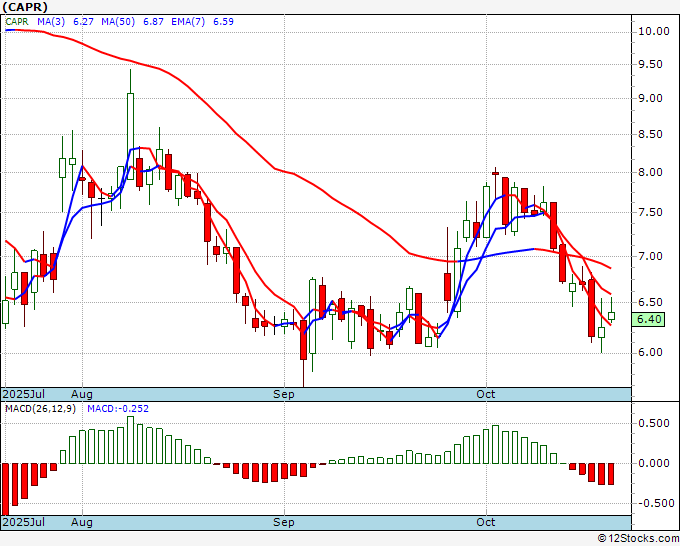The width and height of the screenshot is (680, 546).
Task: Click Sep on the MACD date axis
Action: [x=284, y=522]
